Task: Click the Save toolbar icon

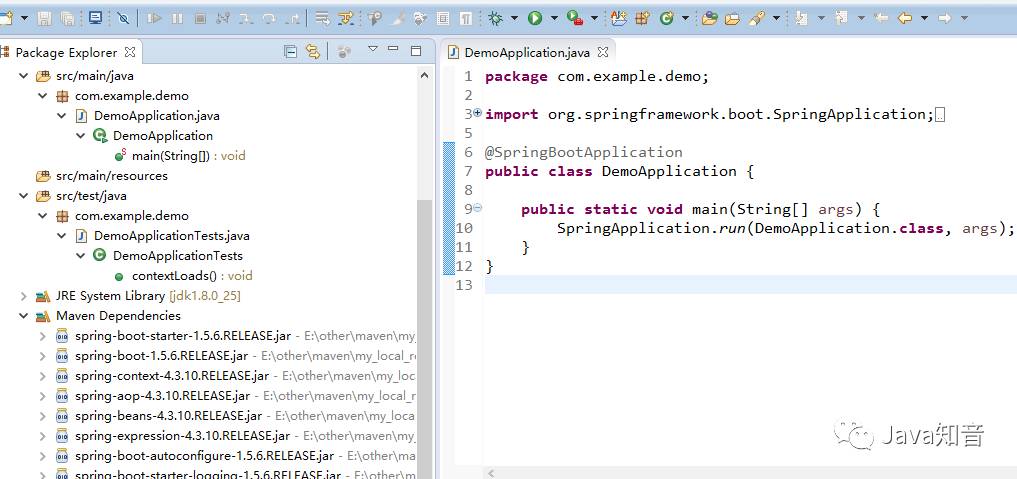Action: 44,19
